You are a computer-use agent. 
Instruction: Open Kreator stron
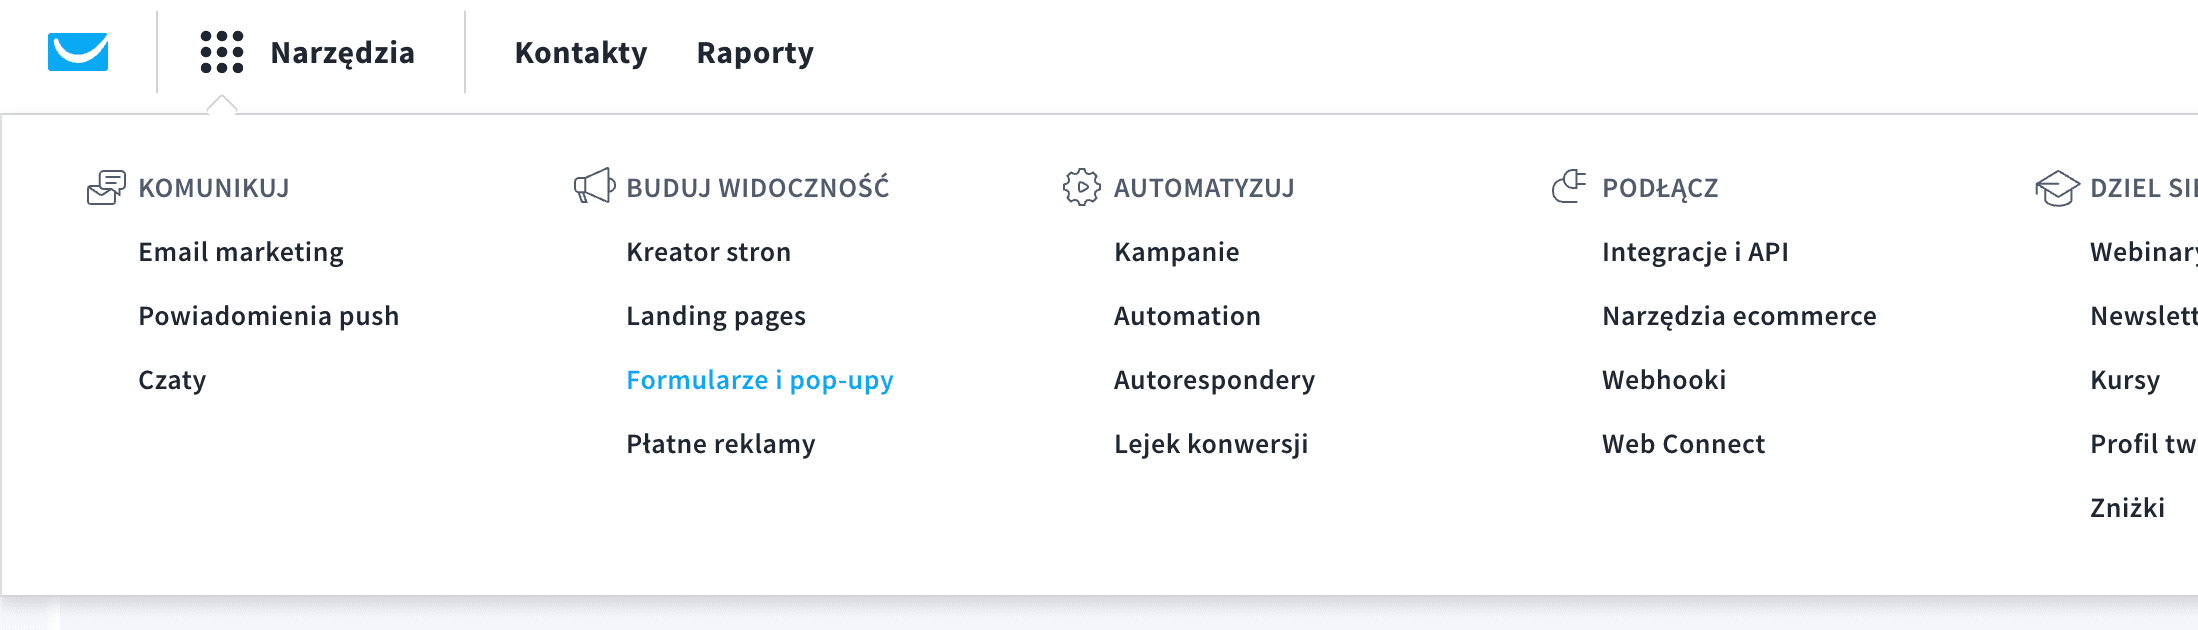[708, 252]
